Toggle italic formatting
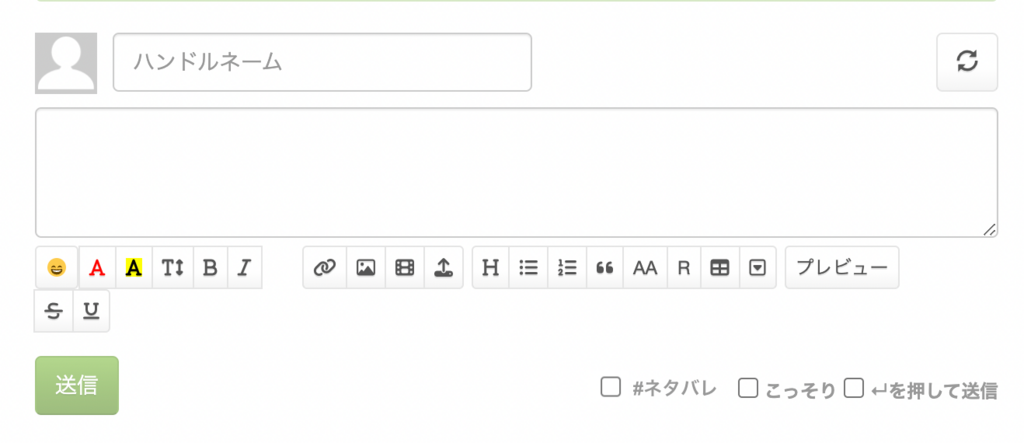The image size is (1024, 443). point(244,267)
